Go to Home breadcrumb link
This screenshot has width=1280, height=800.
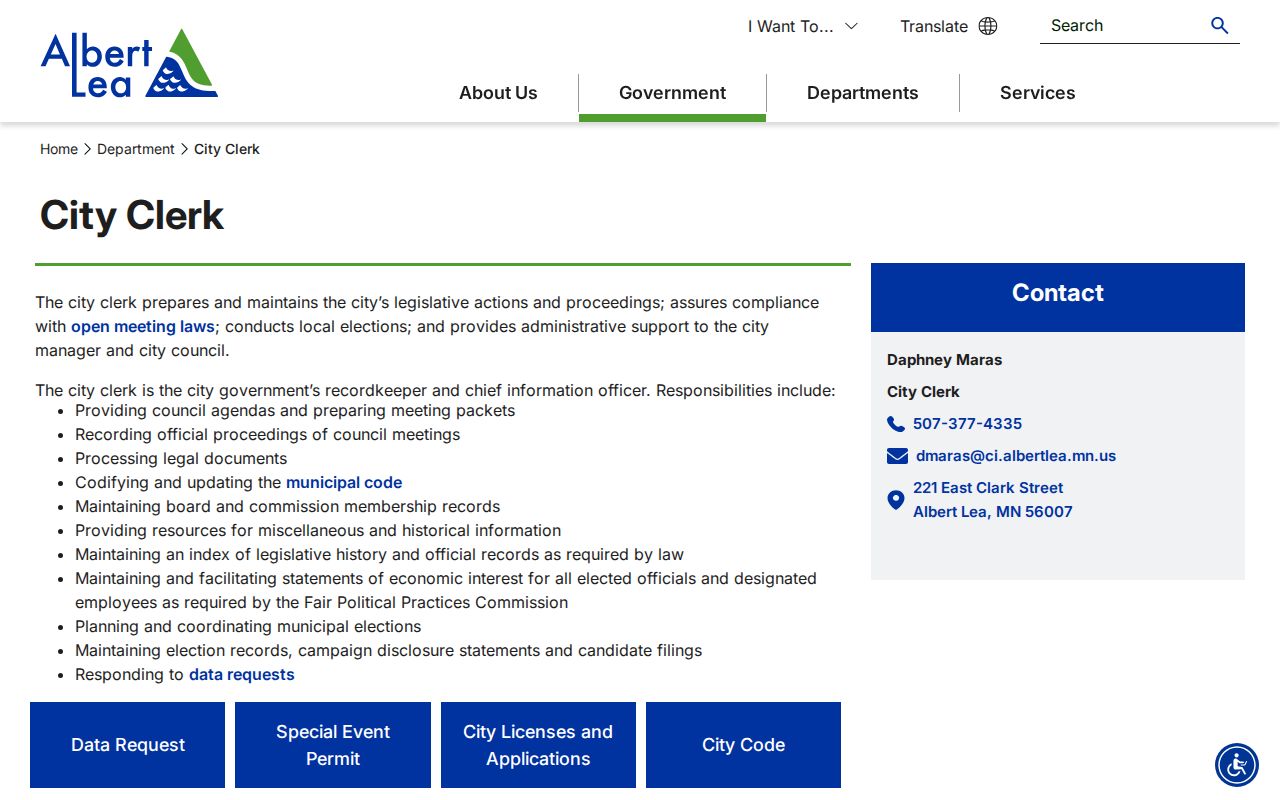[x=59, y=149]
